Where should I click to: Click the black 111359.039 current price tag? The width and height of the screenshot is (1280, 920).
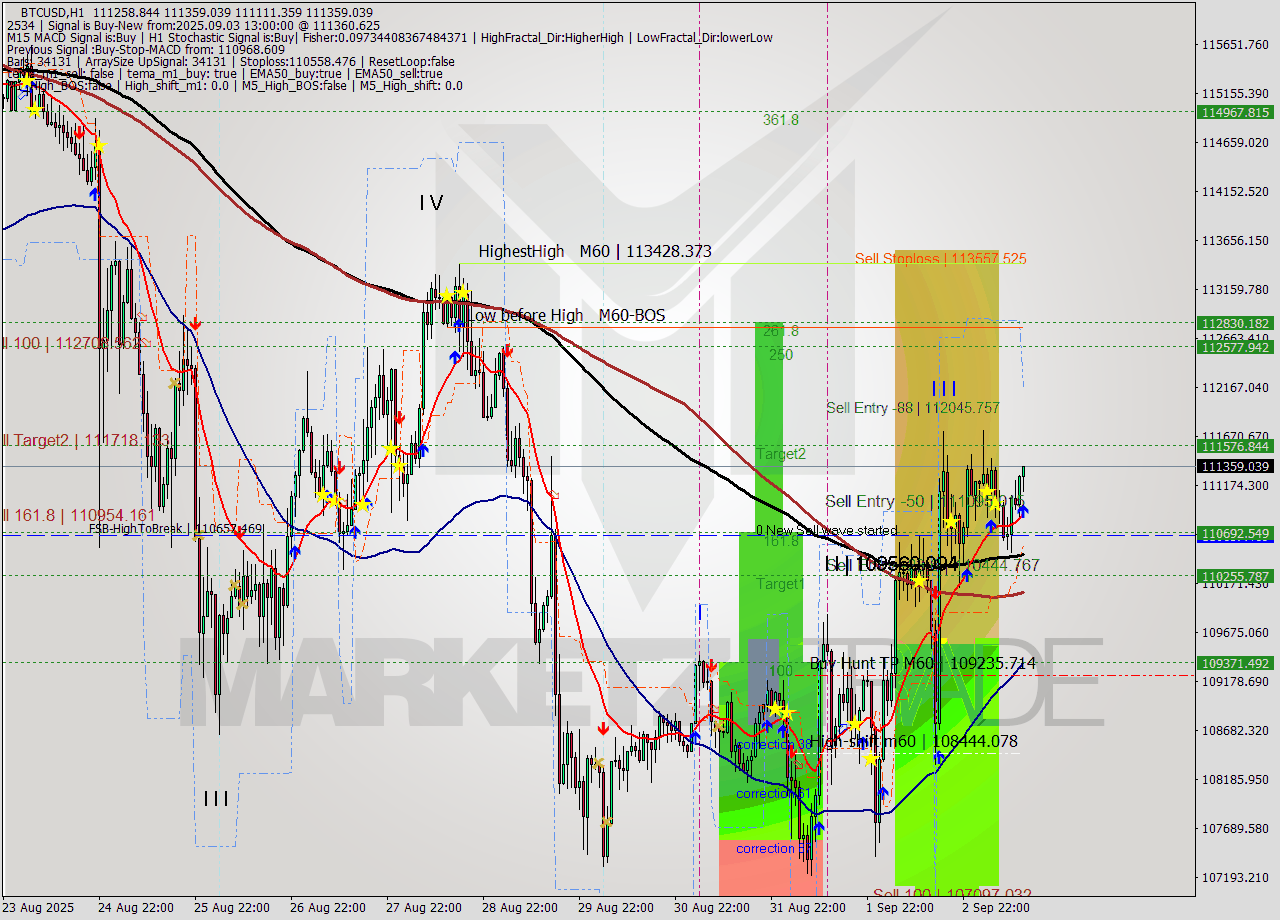[x=1237, y=466]
